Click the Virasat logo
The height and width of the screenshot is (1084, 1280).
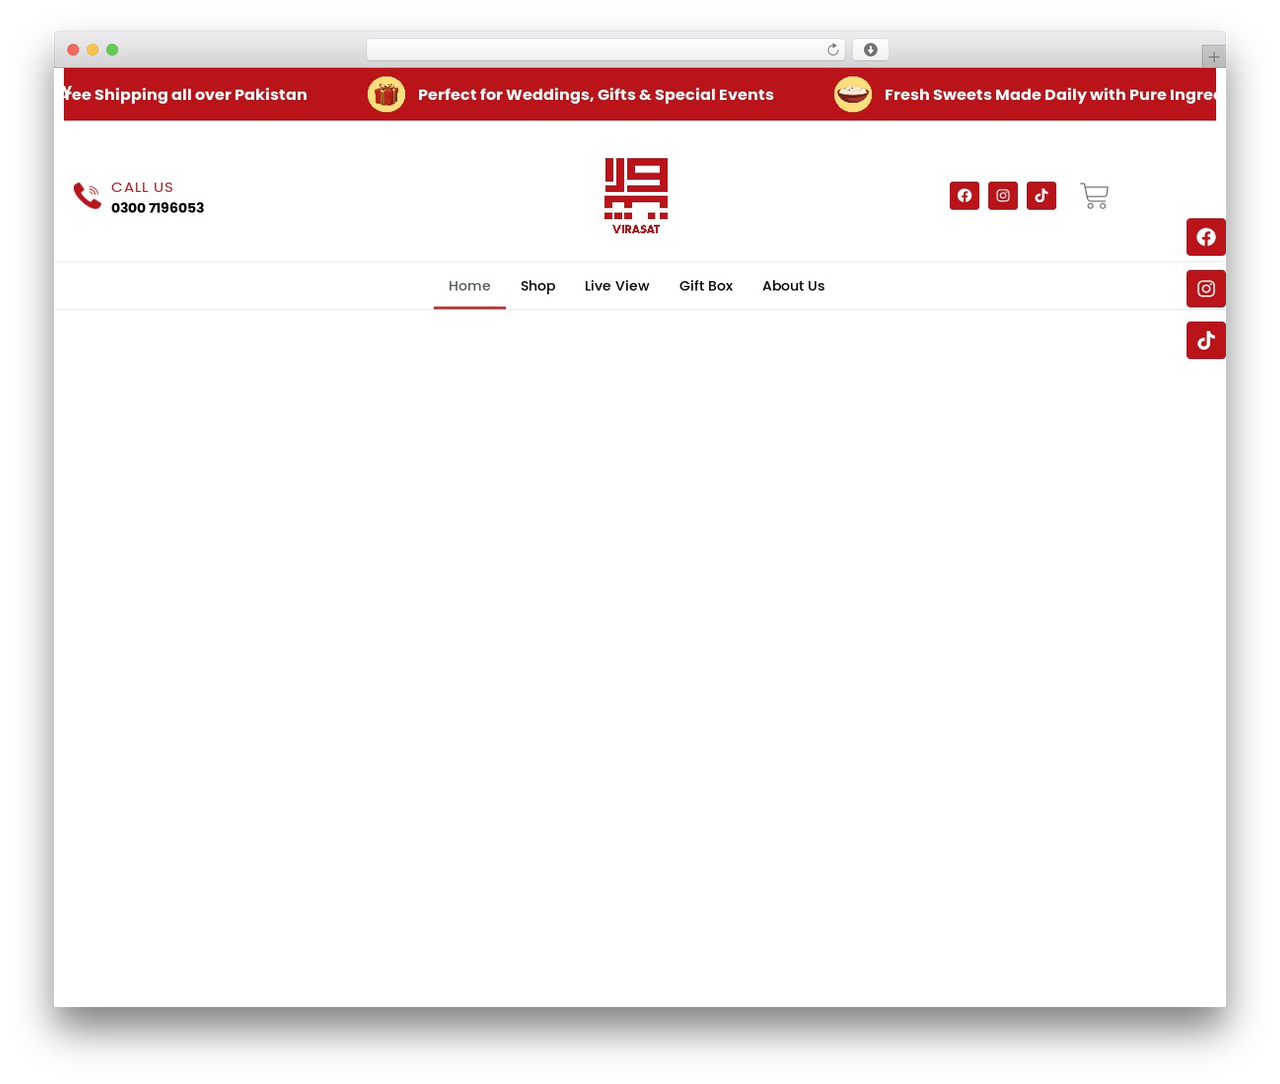636,196
